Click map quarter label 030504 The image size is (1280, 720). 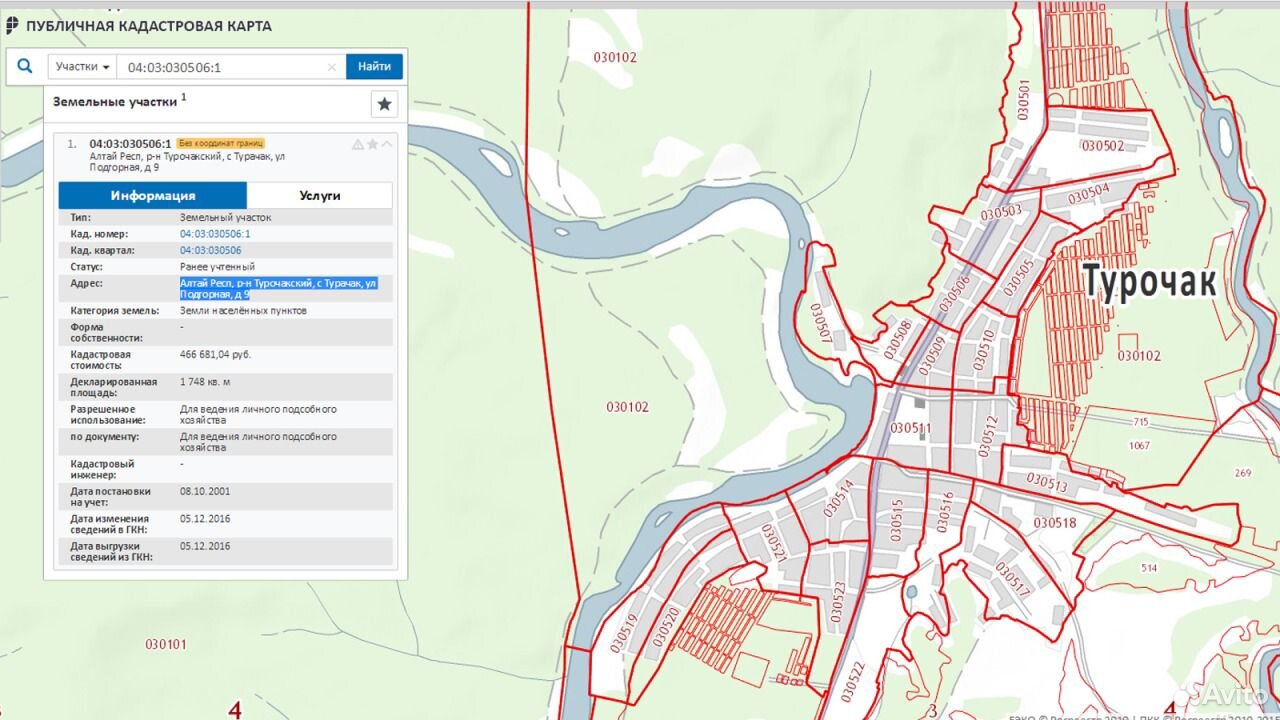(1089, 192)
